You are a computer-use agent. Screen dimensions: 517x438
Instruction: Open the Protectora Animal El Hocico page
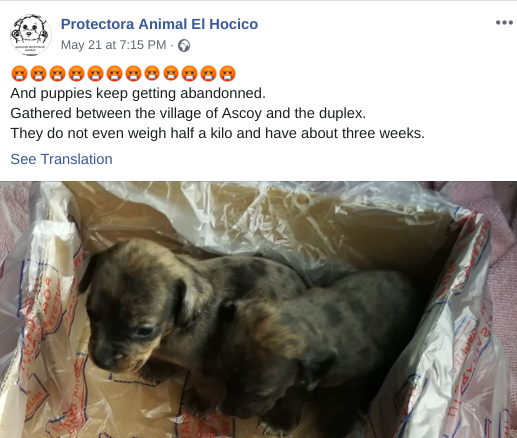click(x=159, y=24)
